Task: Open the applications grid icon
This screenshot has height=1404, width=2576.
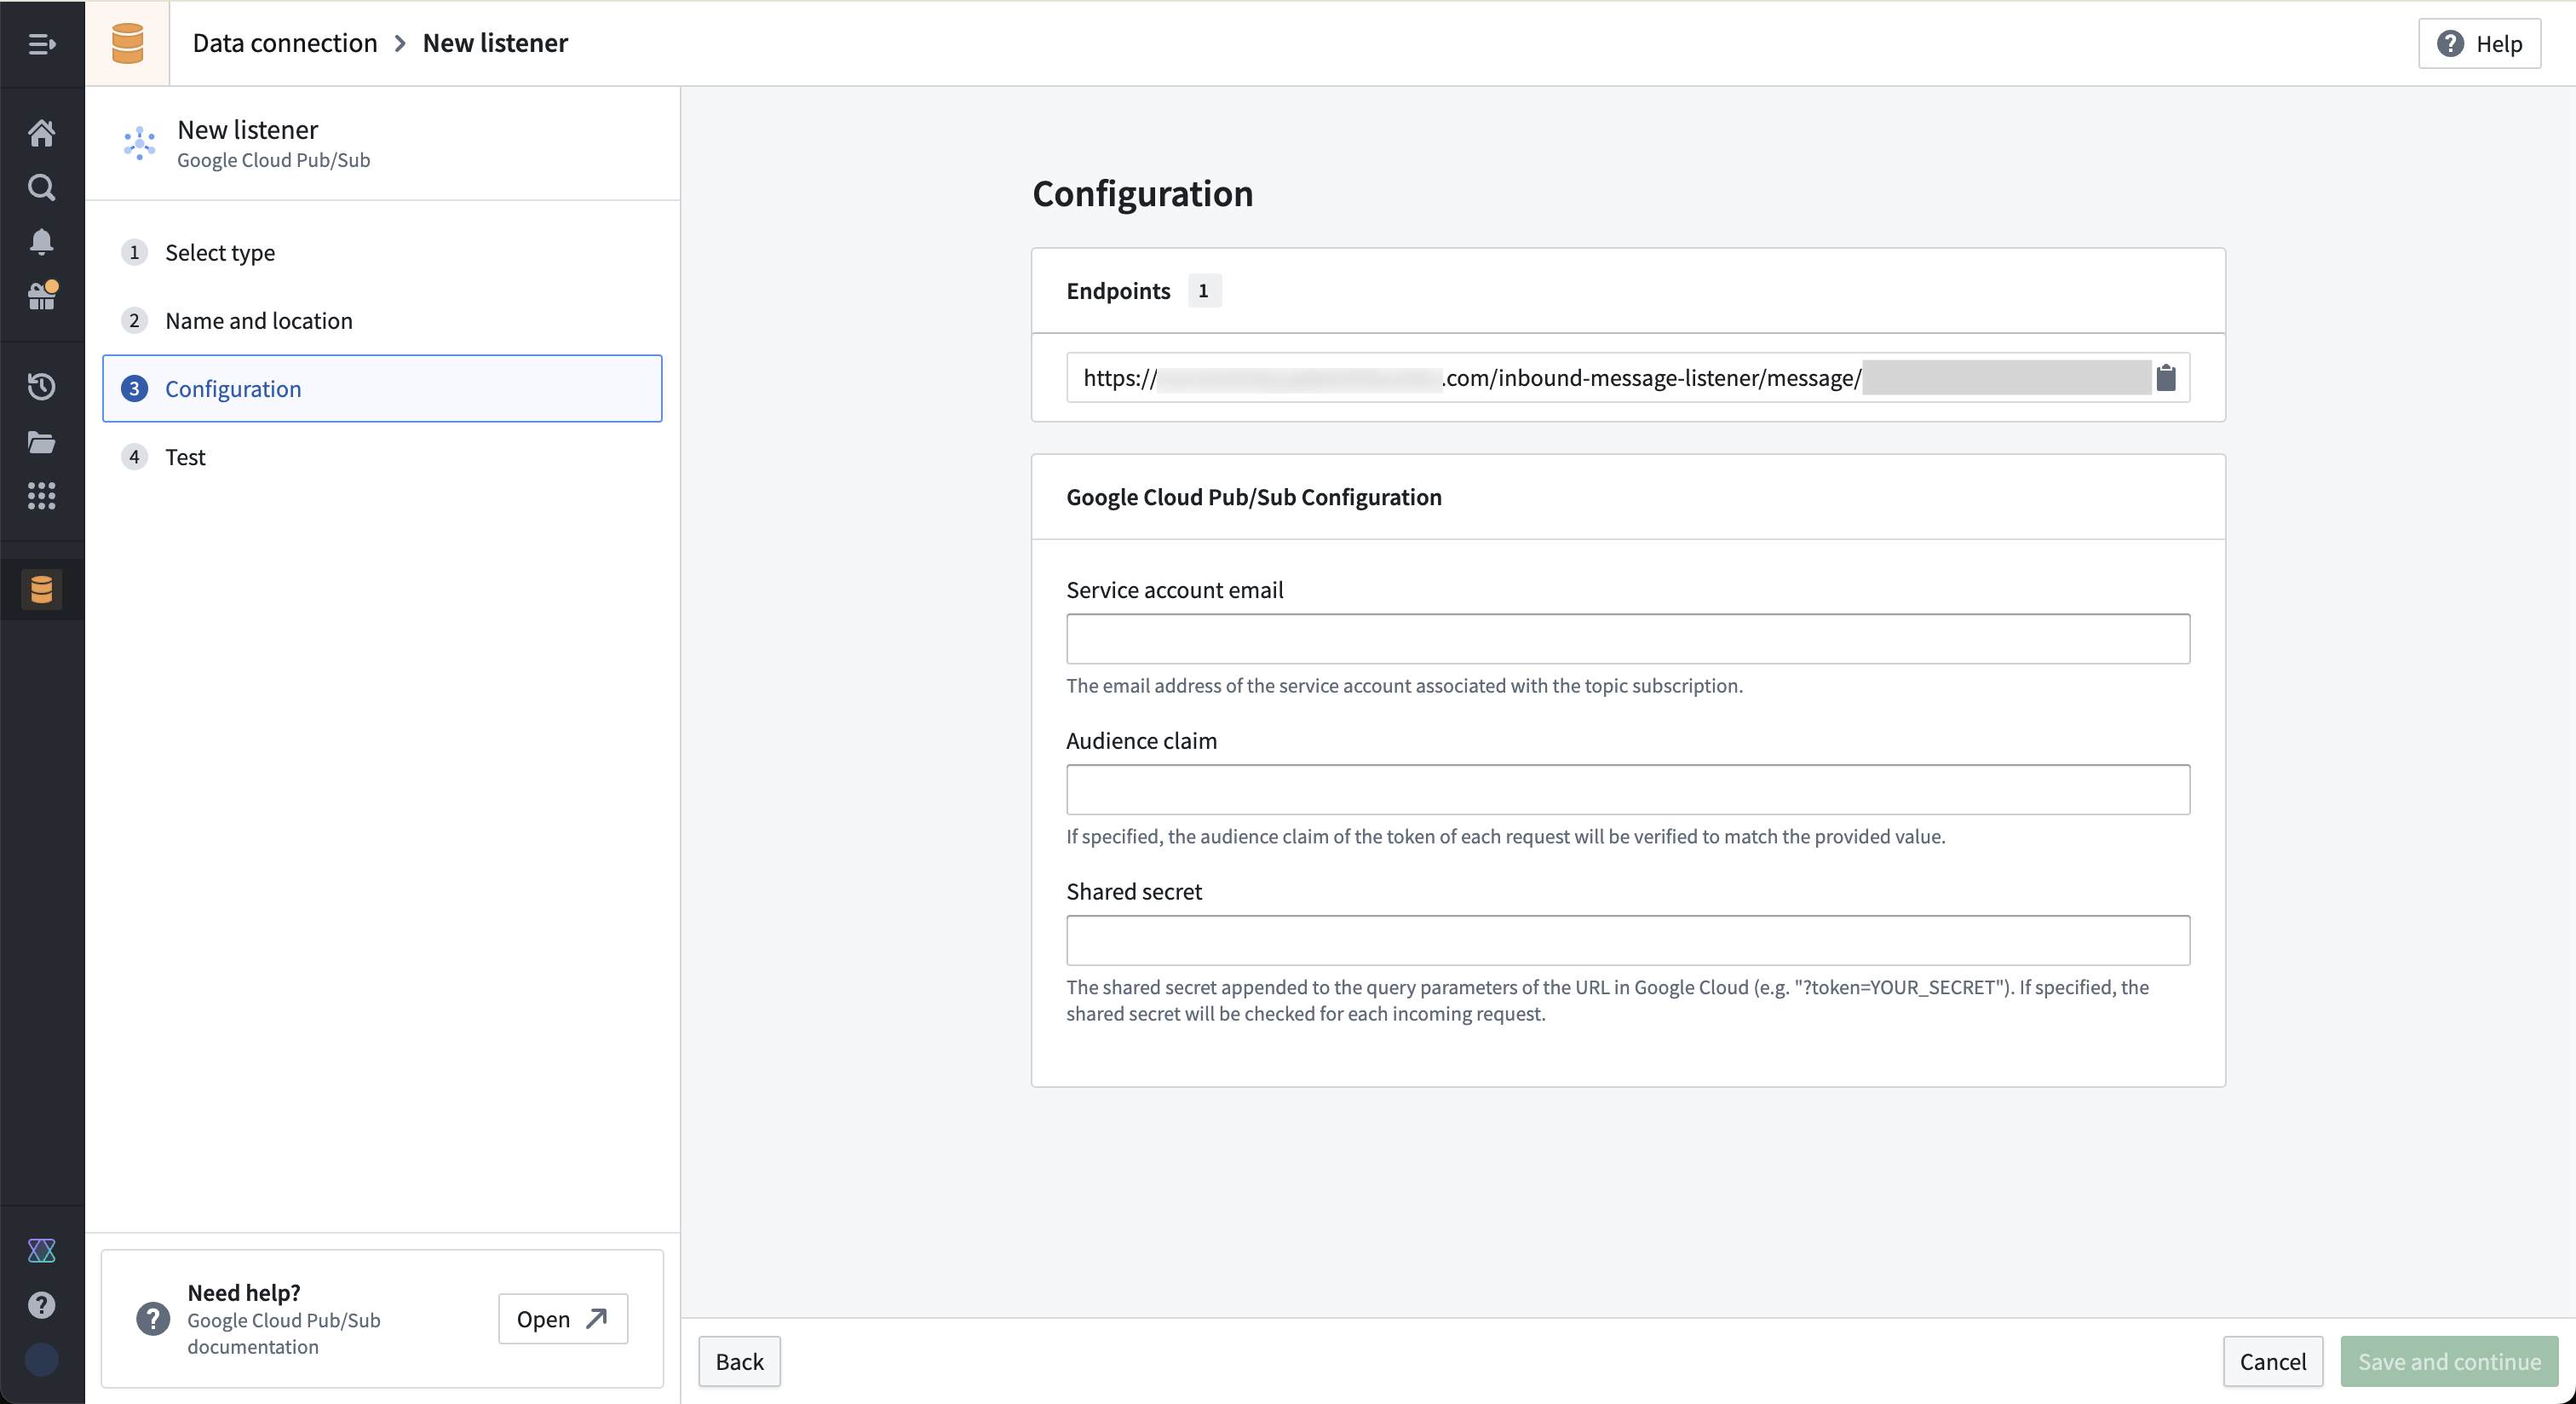Action: click(x=41, y=496)
